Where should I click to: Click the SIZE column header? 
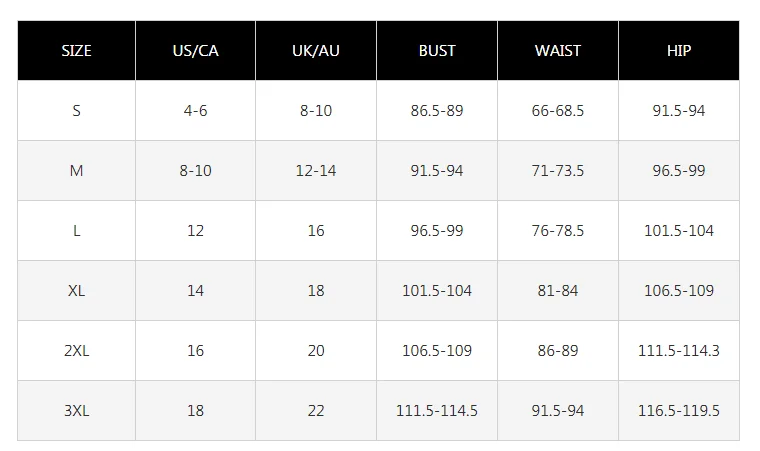(76, 50)
